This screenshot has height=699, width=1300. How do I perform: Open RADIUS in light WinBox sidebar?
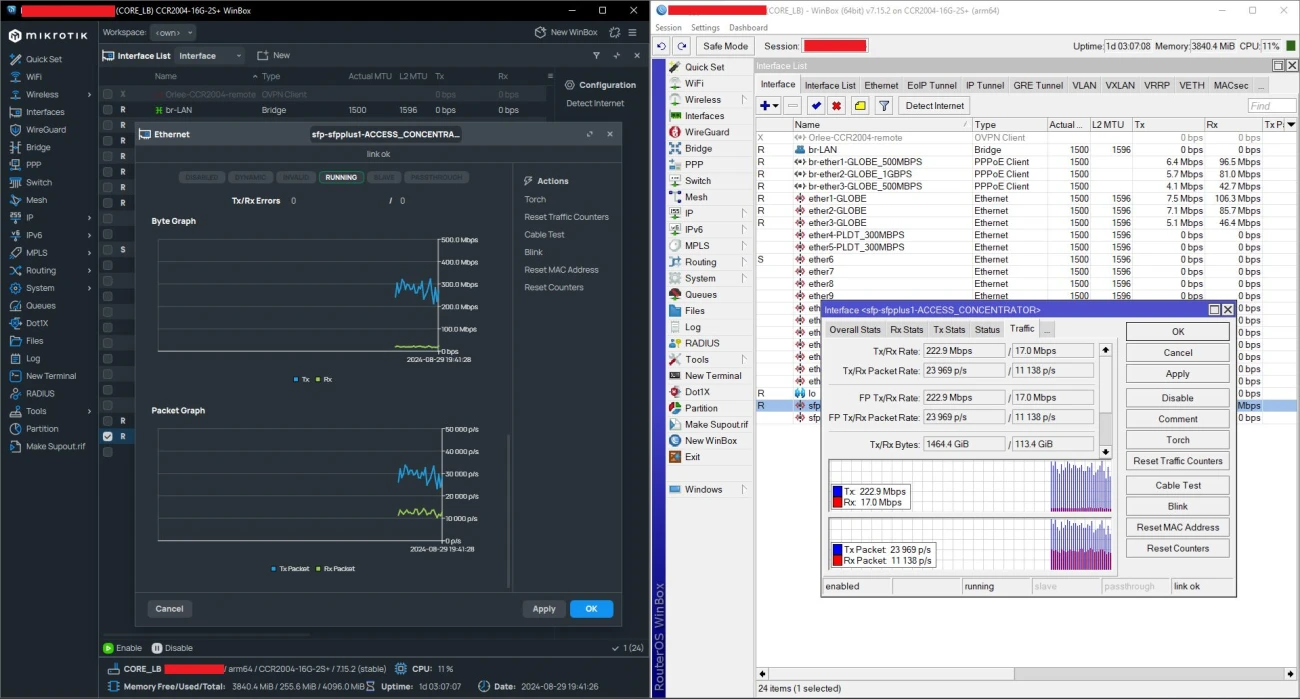coord(702,343)
